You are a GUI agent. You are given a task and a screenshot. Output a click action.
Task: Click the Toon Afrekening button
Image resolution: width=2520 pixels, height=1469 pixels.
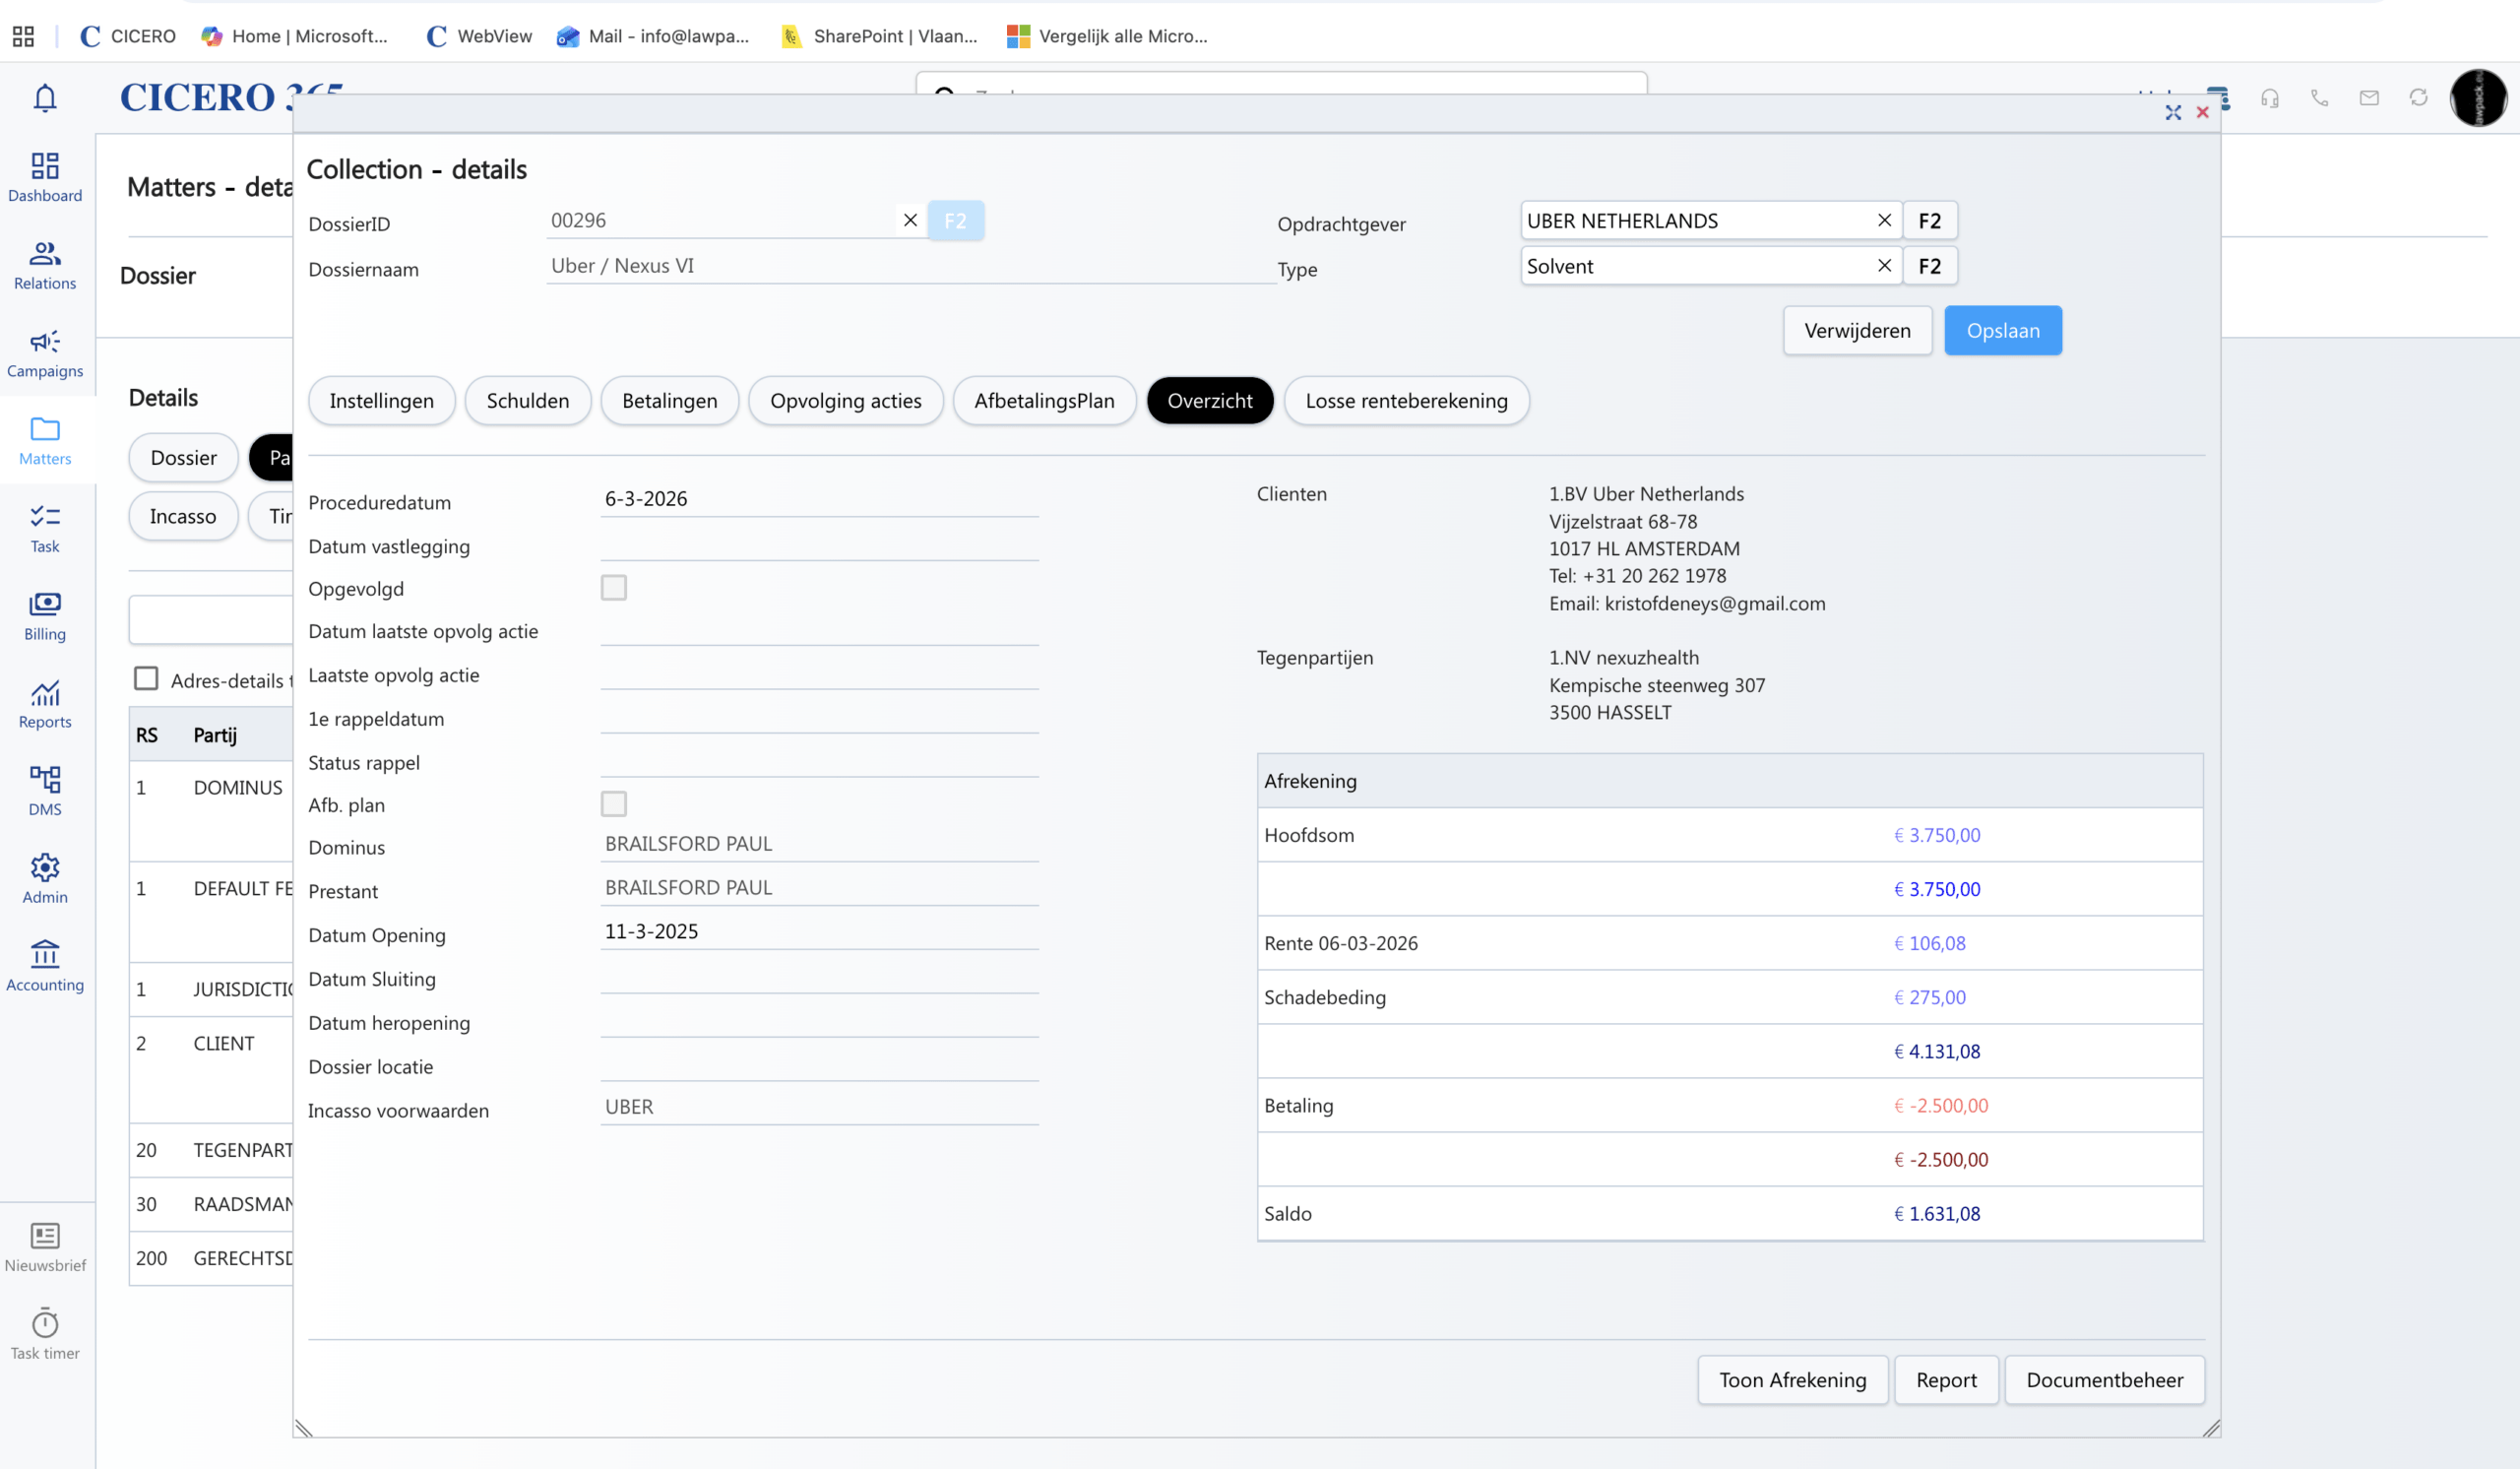(1792, 1380)
